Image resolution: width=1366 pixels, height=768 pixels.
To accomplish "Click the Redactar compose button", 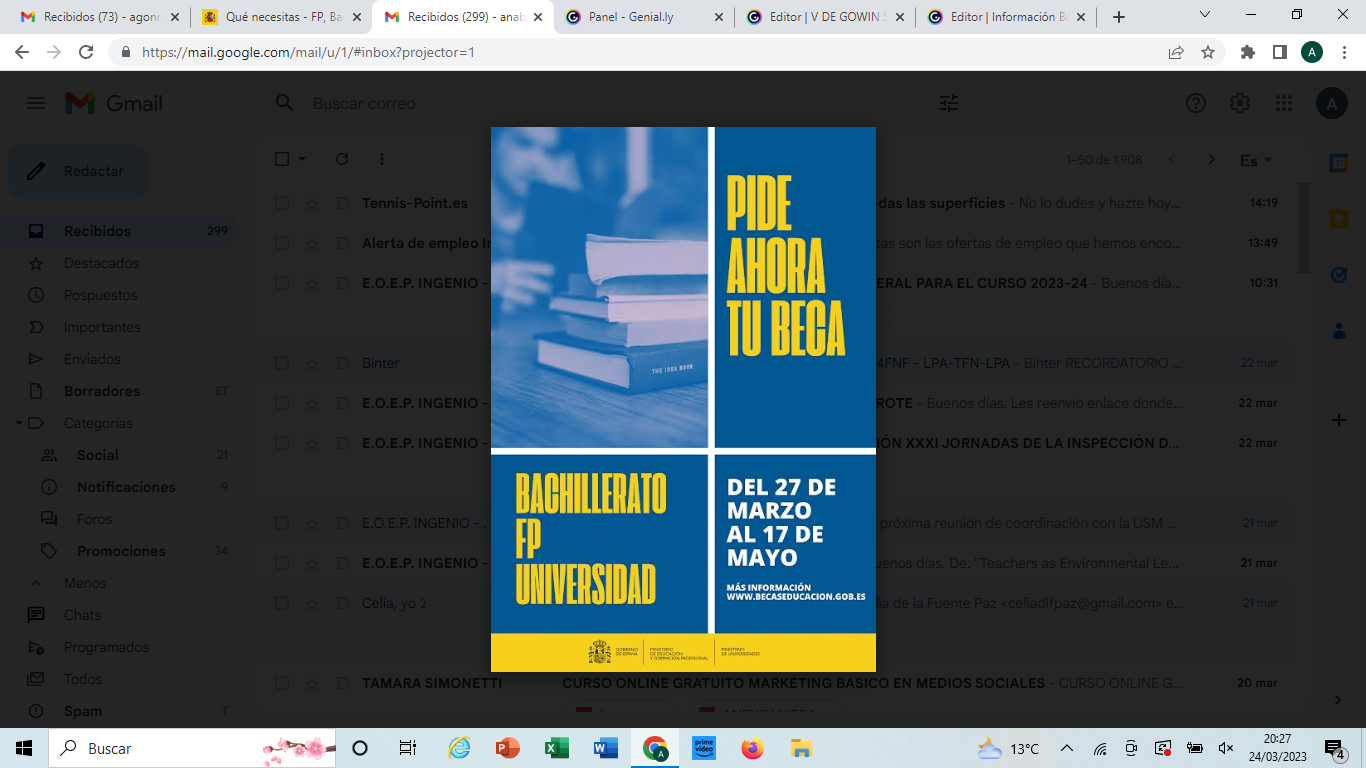I will click(78, 171).
